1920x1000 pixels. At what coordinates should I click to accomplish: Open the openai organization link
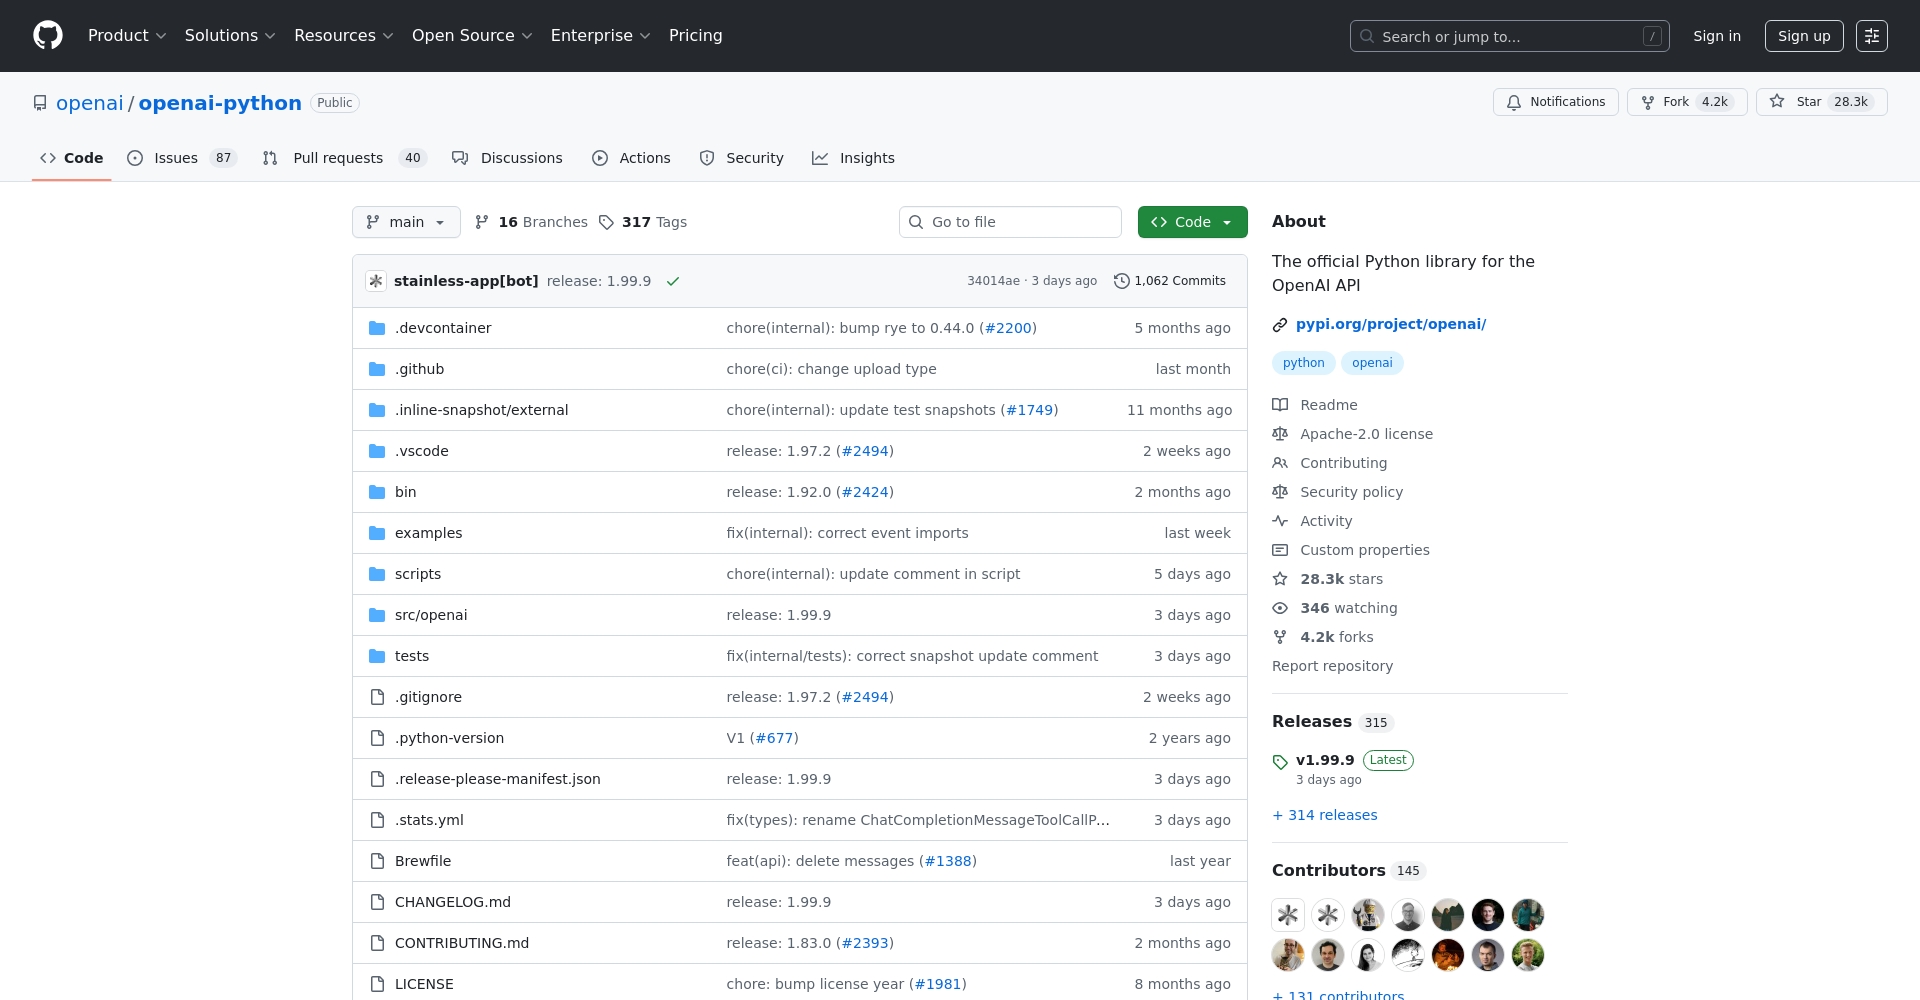pos(90,103)
